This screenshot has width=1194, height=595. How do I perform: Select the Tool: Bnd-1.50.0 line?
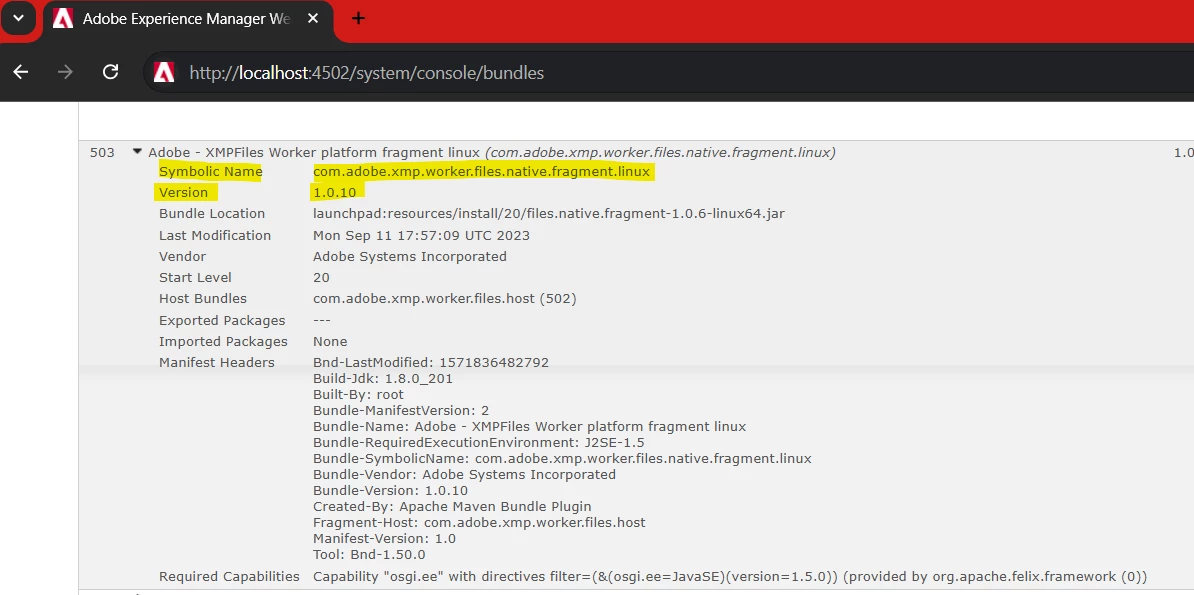(x=369, y=555)
